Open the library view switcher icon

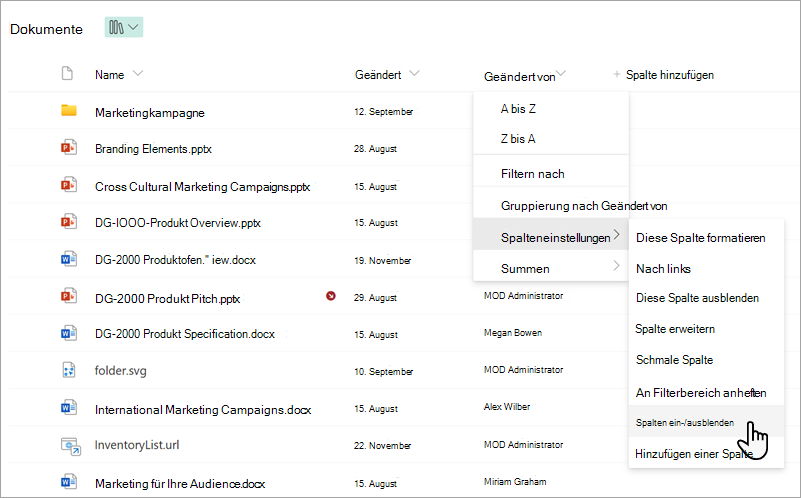[124, 27]
